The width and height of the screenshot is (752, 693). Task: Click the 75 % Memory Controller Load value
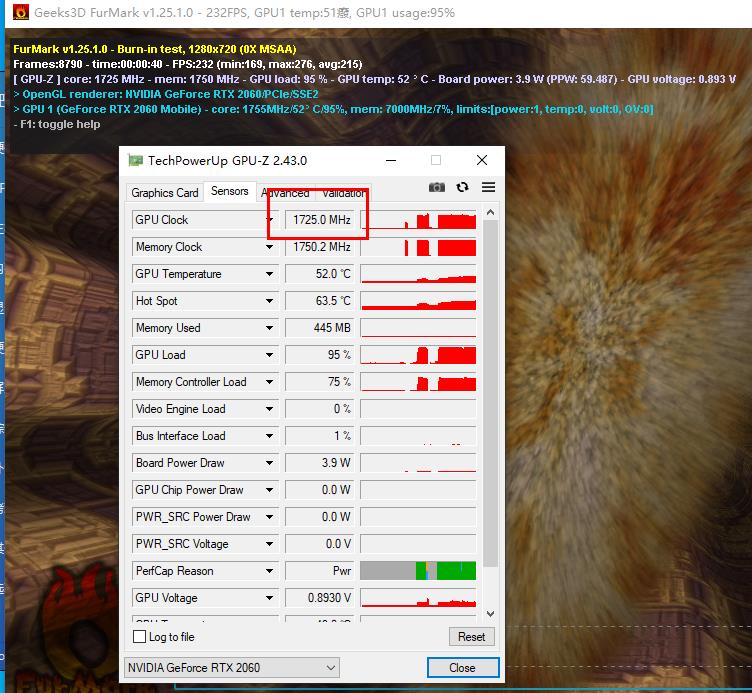[319, 382]
